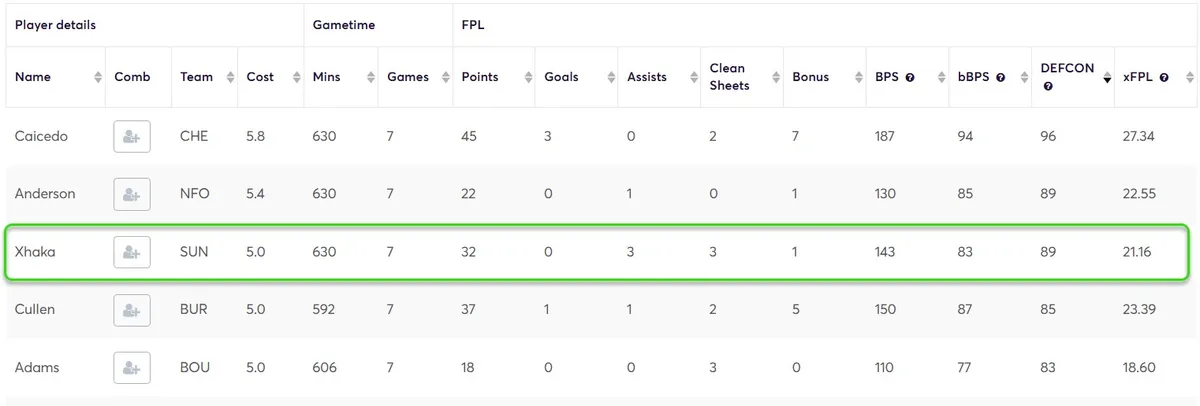Sort table by Clean Sheets header
Image resolution: width=1200 pixels, height=406 pixels.
(729, 77)
